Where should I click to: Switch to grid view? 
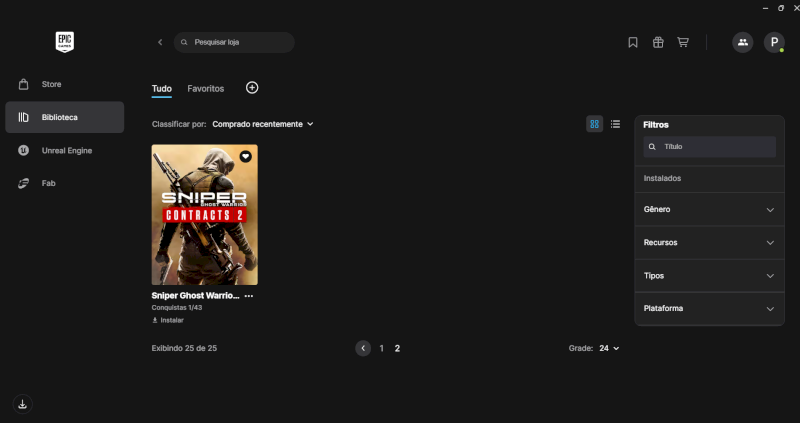tap(594, 124)
